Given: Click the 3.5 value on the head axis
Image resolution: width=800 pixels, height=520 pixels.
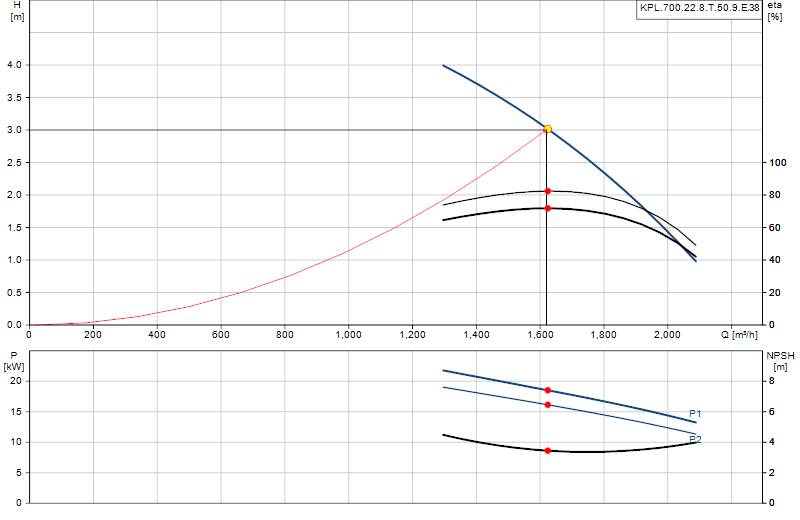Looking at the screenshot, I should point(14,97).
